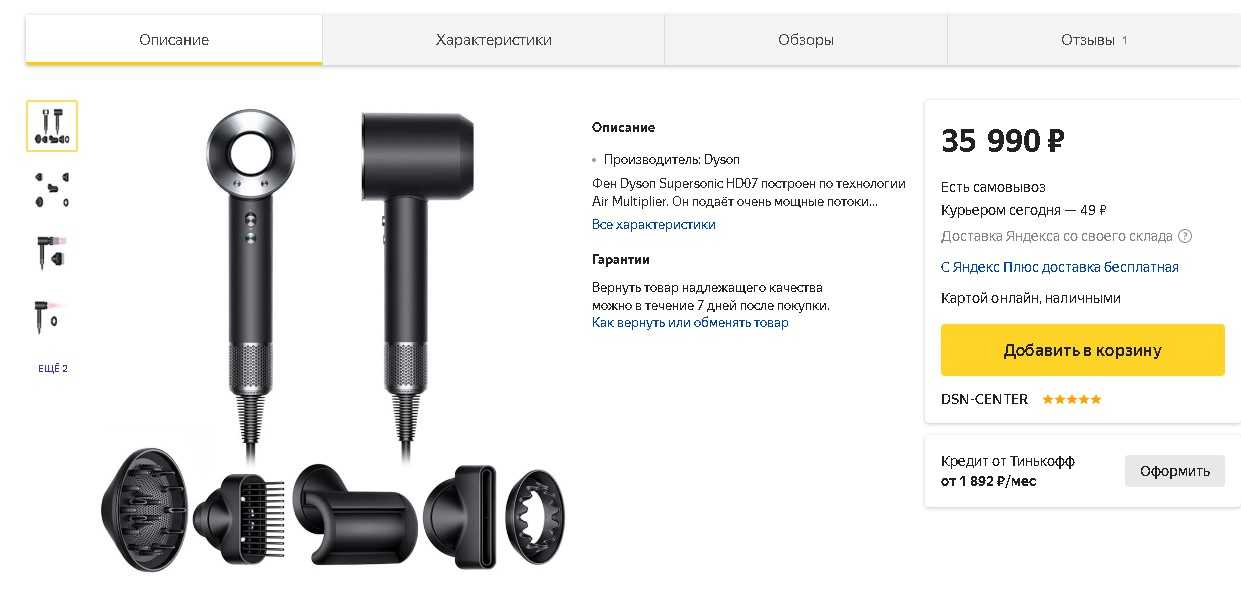This screenshot has height=589, width=1241.
Task: Click the diffuser attachment in main image
Action: (145, 509)
